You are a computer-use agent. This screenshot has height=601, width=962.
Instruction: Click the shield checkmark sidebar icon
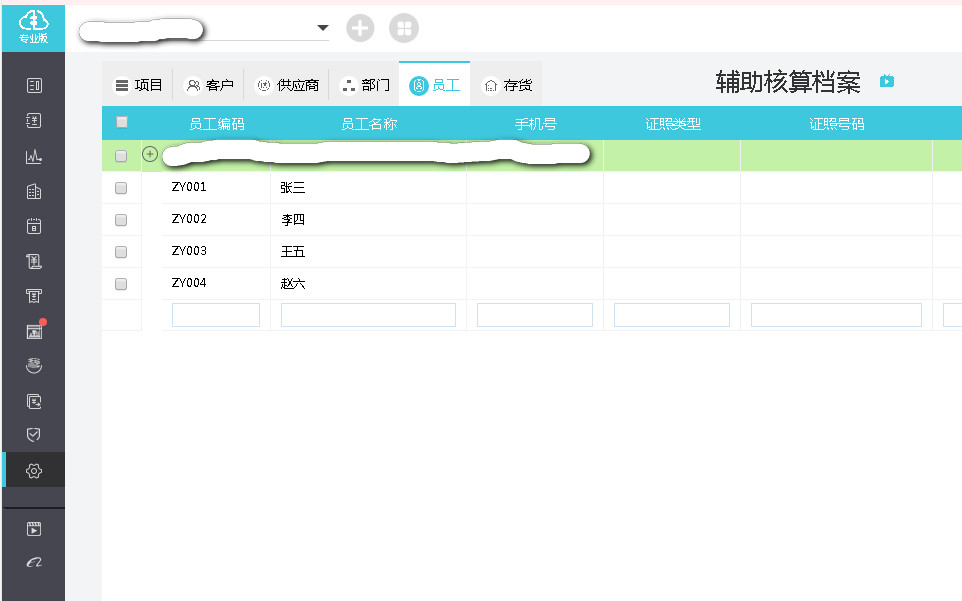pos(34,435)
